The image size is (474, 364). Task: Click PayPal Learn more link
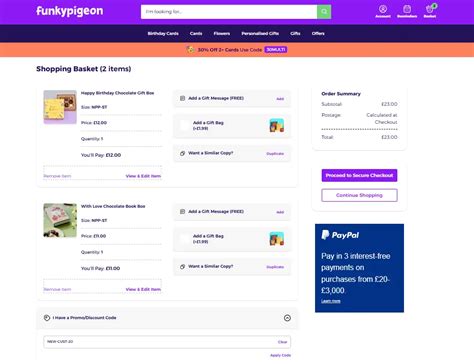pos(331,301)
